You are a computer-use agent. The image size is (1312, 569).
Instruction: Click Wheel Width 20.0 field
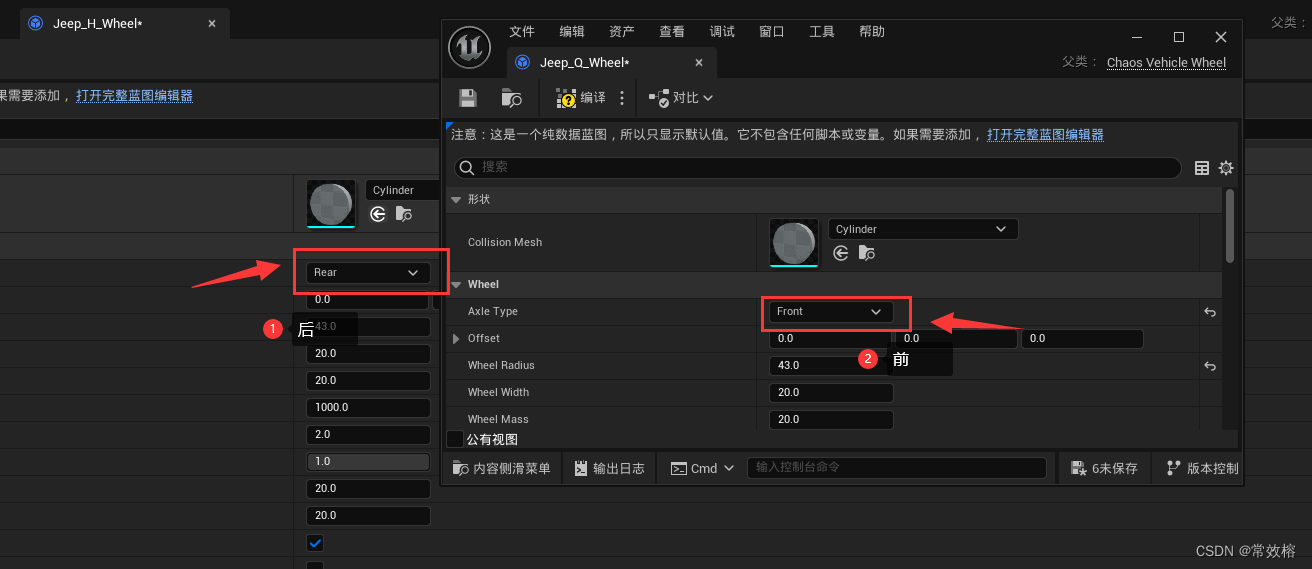(831, 393)
